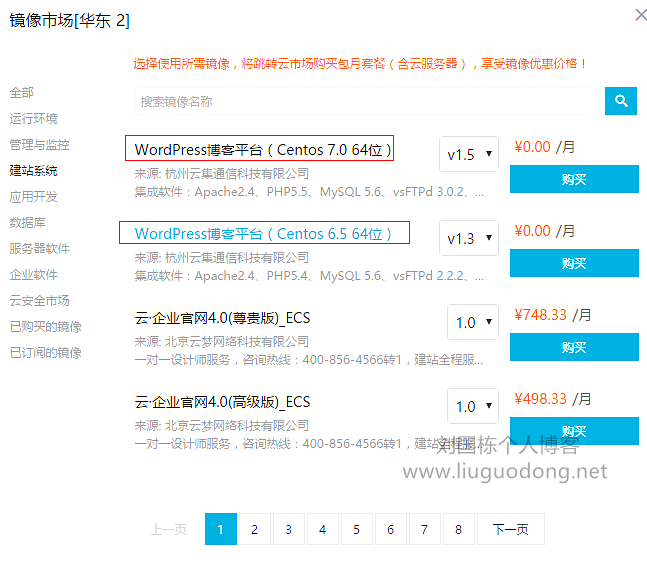Select the 管理与监控 category
This screenshot has height=575, width=647.
tap(39, 144)
